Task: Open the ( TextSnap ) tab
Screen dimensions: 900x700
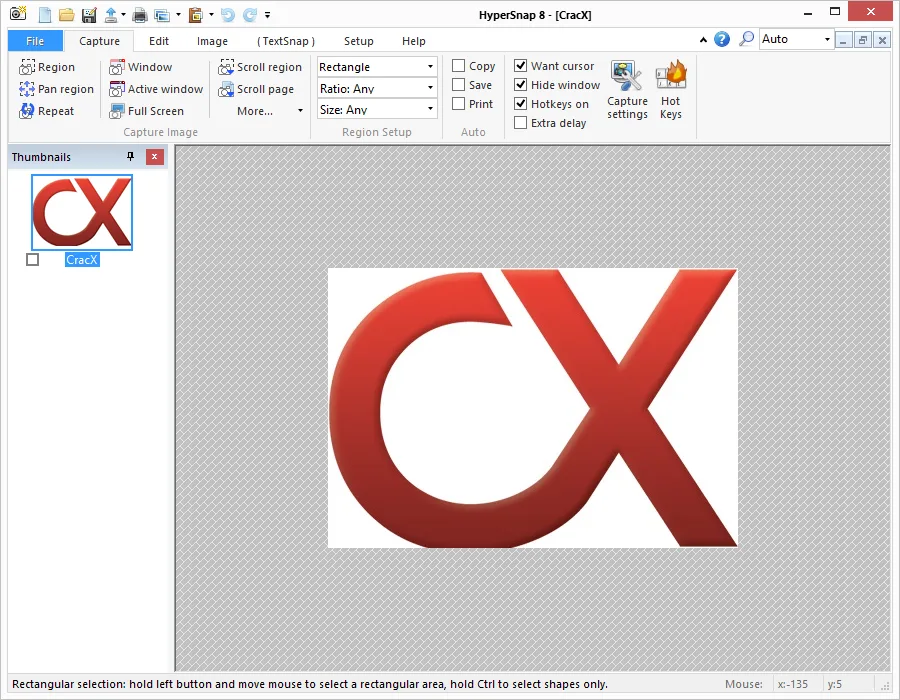Action: (286, 41)
